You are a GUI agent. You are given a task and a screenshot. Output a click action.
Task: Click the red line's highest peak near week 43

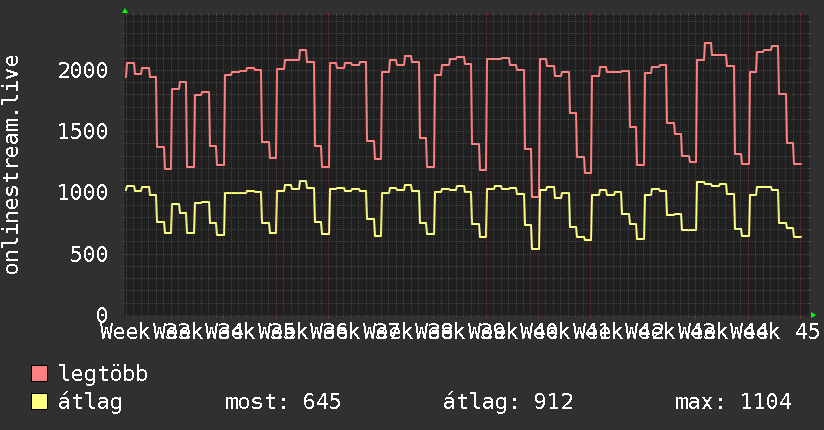coord(707,44)
